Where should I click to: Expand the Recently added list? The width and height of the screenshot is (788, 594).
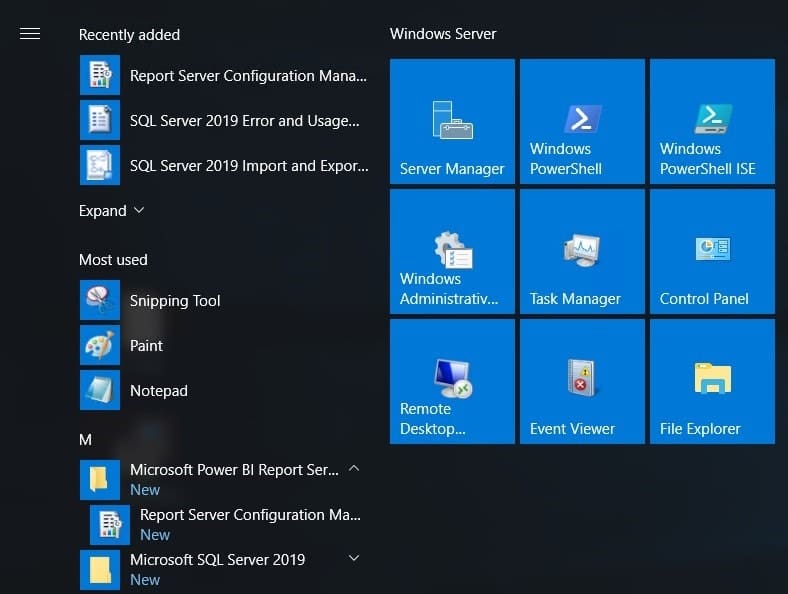112,211
